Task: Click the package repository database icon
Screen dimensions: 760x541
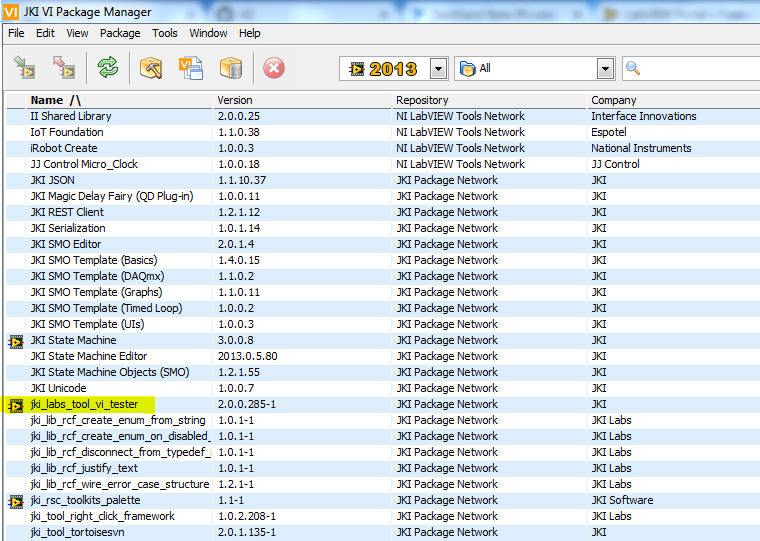Action: (x=231, y=68)
